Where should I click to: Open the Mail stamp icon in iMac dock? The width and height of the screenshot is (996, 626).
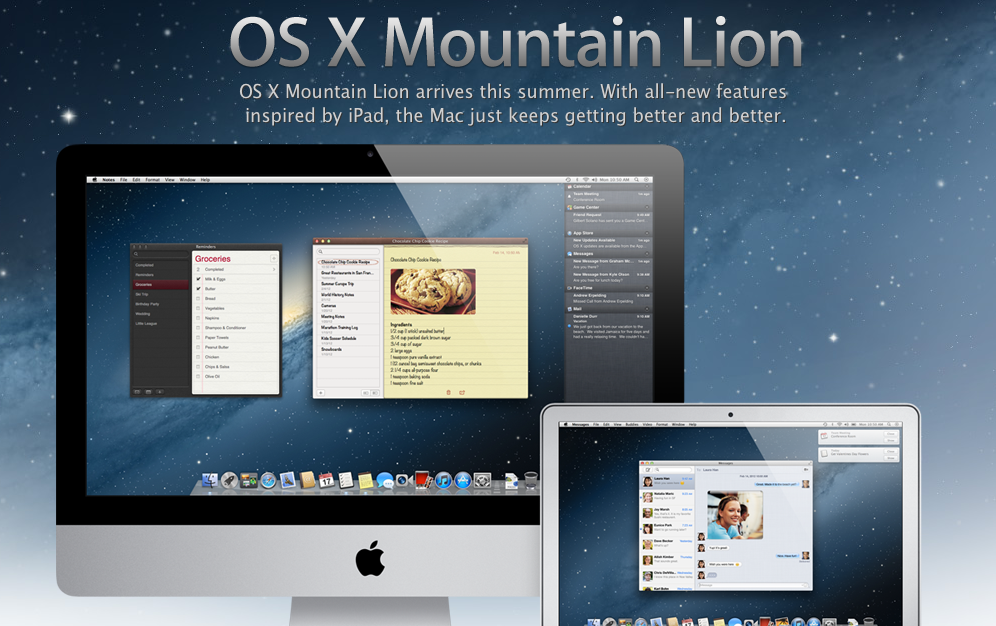[x=287, y=481]
